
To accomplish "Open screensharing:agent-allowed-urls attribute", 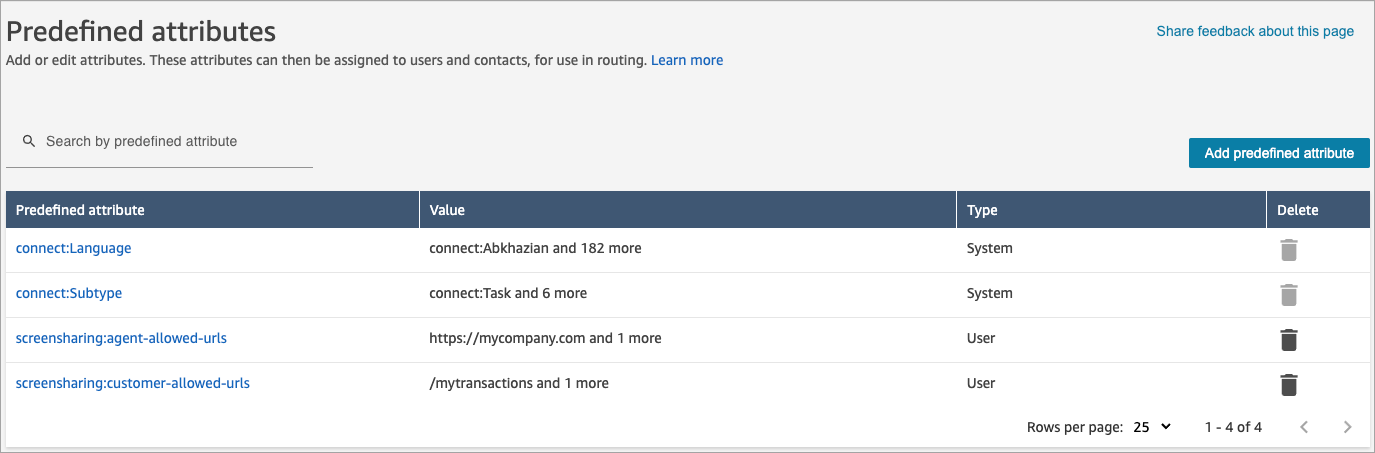I will point(121,338).
